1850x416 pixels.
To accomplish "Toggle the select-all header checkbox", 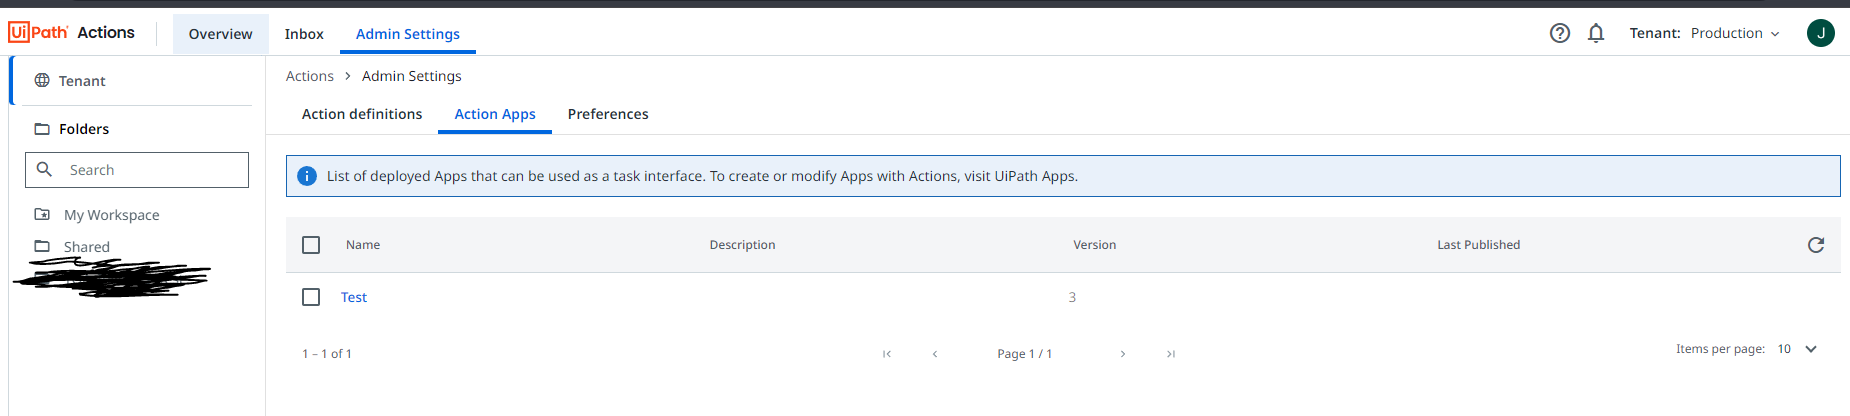I will tap(311, 245).
